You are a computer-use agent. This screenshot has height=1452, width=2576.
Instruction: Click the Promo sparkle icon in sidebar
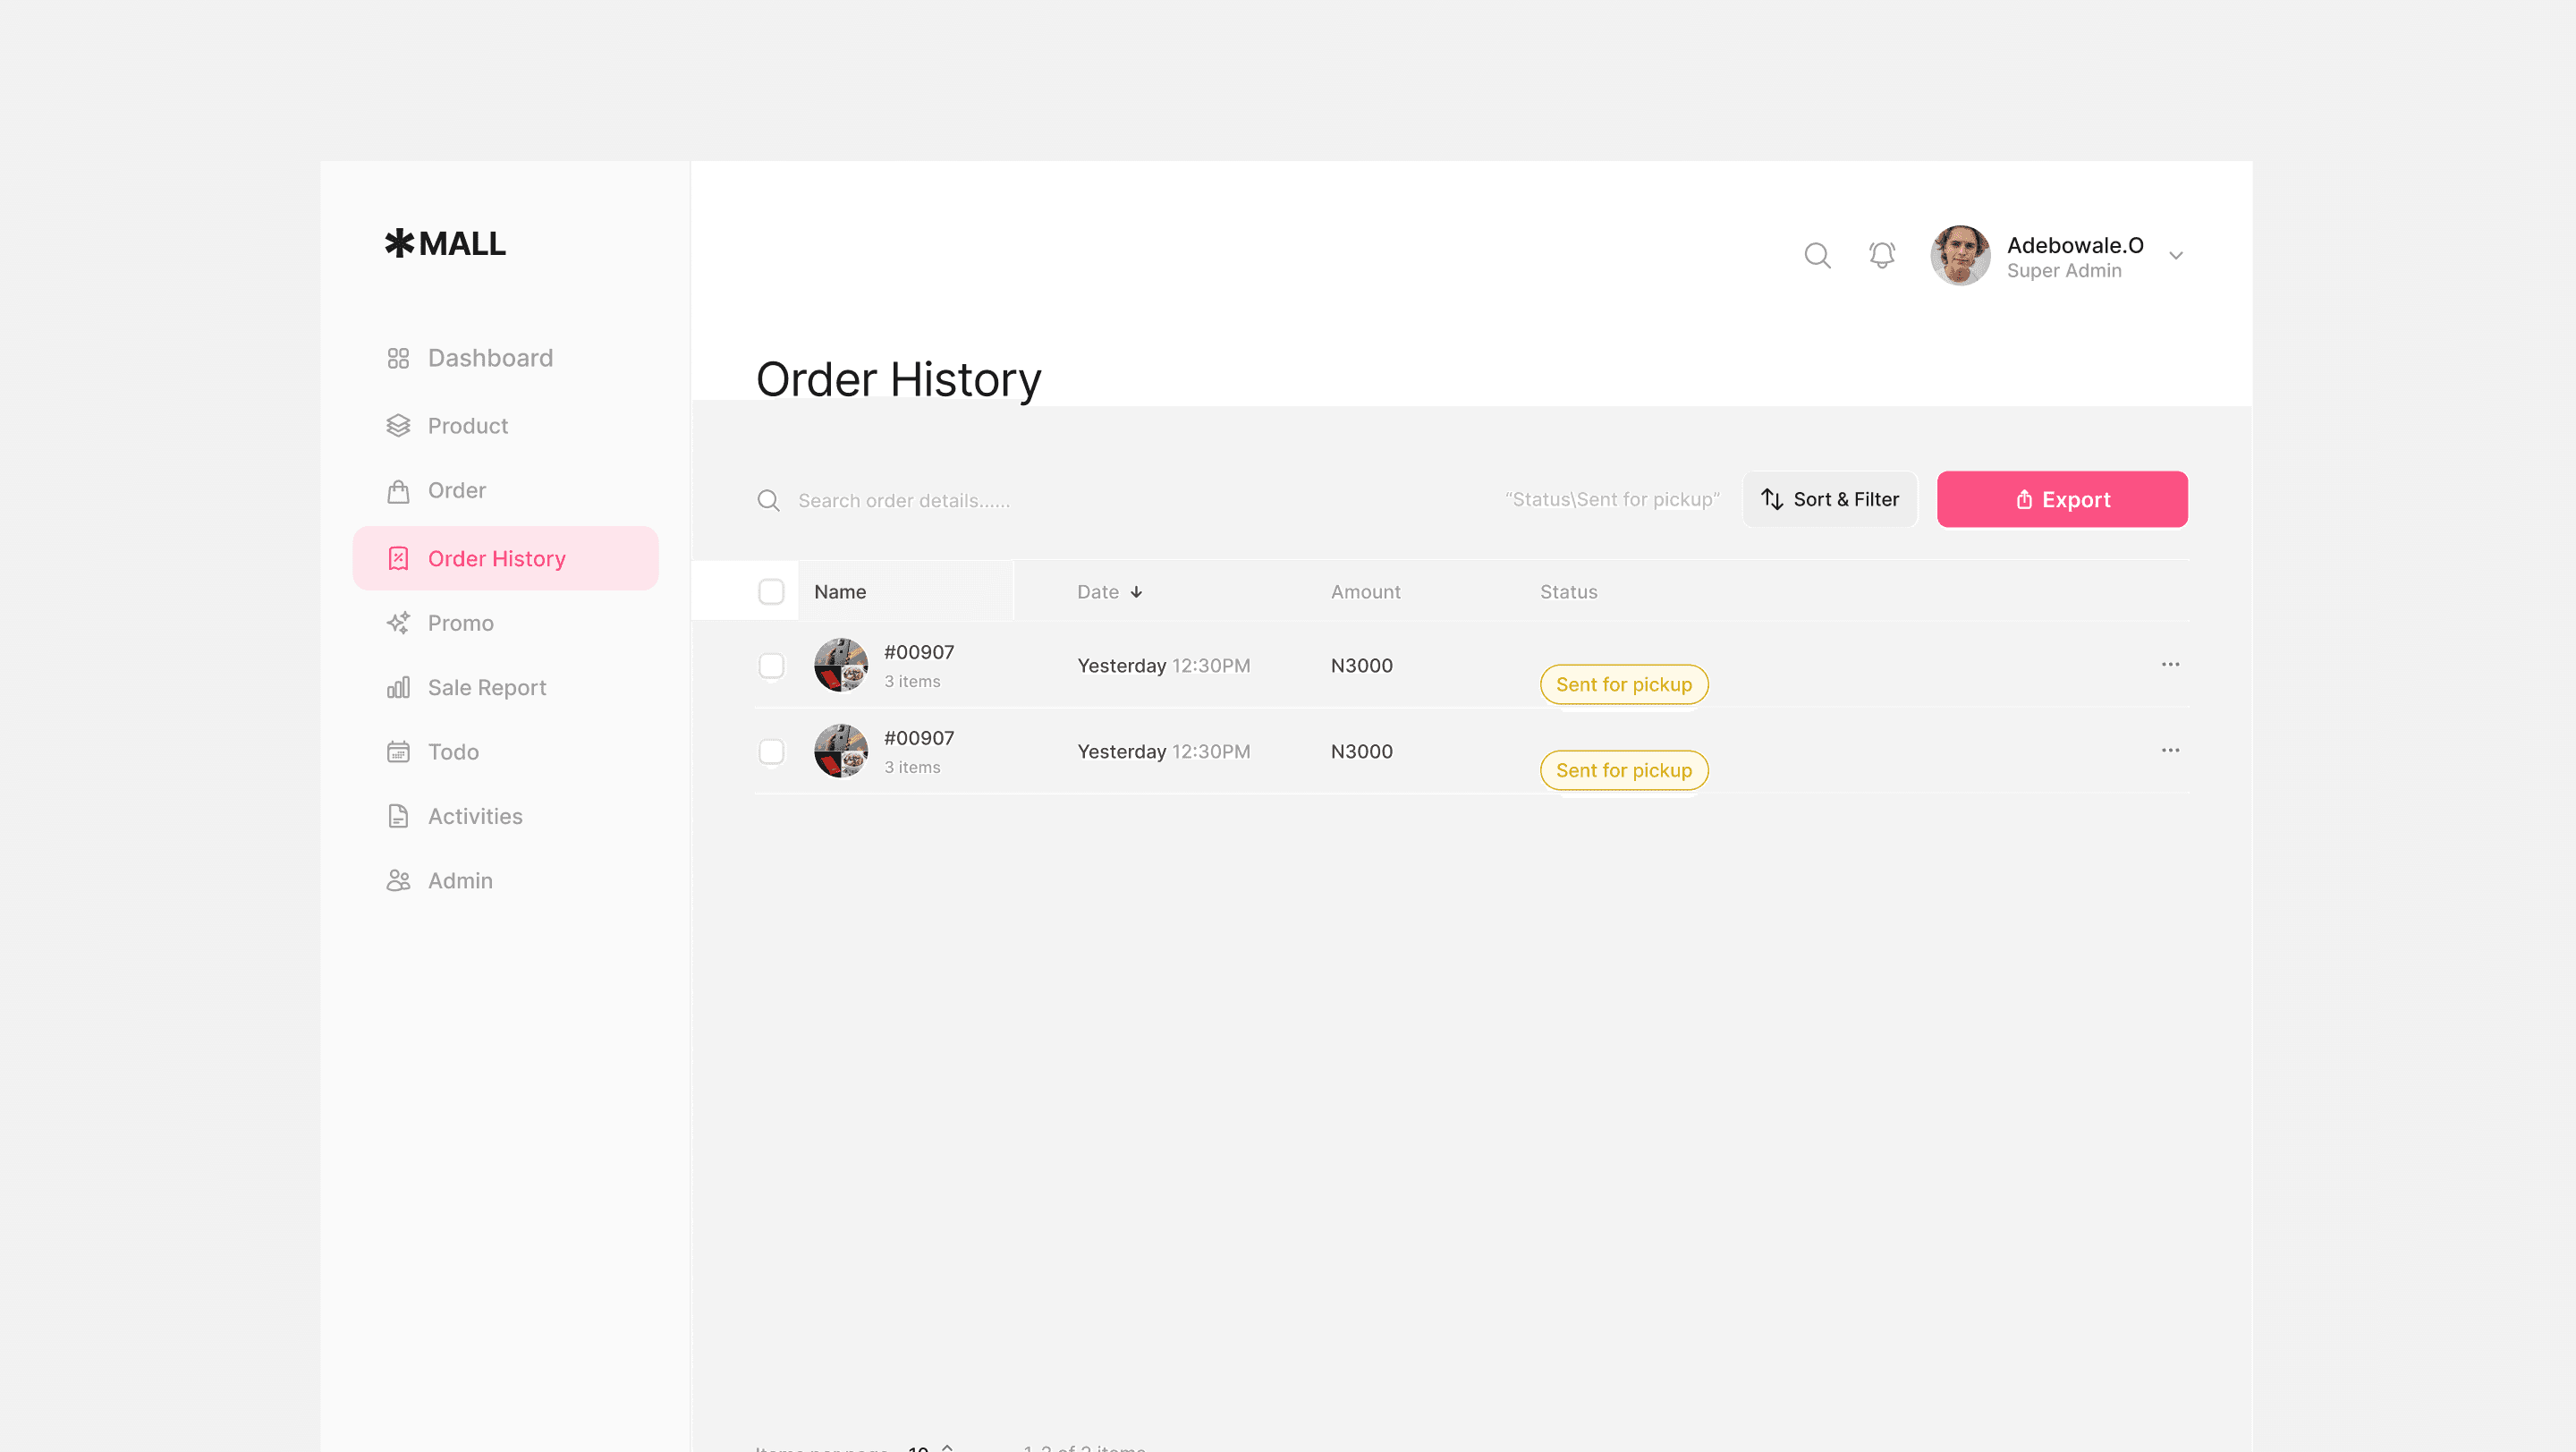[x=398, y=623]
